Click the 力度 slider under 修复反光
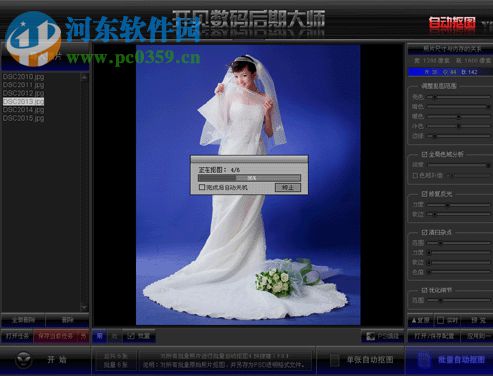 [x=459, y=205]
